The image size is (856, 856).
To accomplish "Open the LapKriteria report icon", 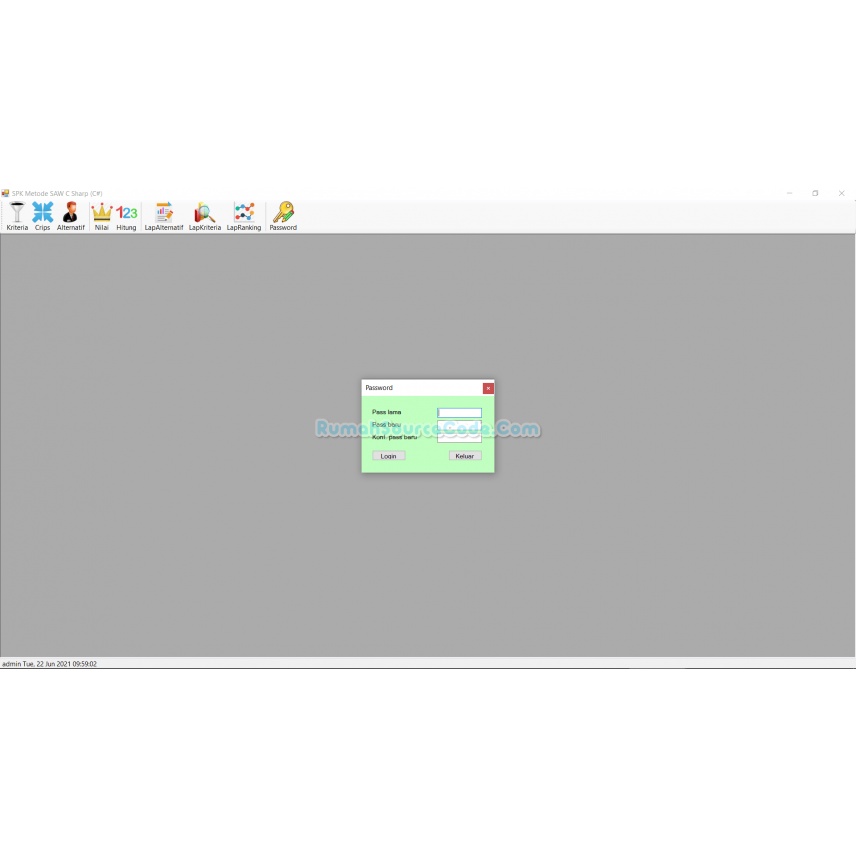I will pyautogui.click(x=205, y=216).
